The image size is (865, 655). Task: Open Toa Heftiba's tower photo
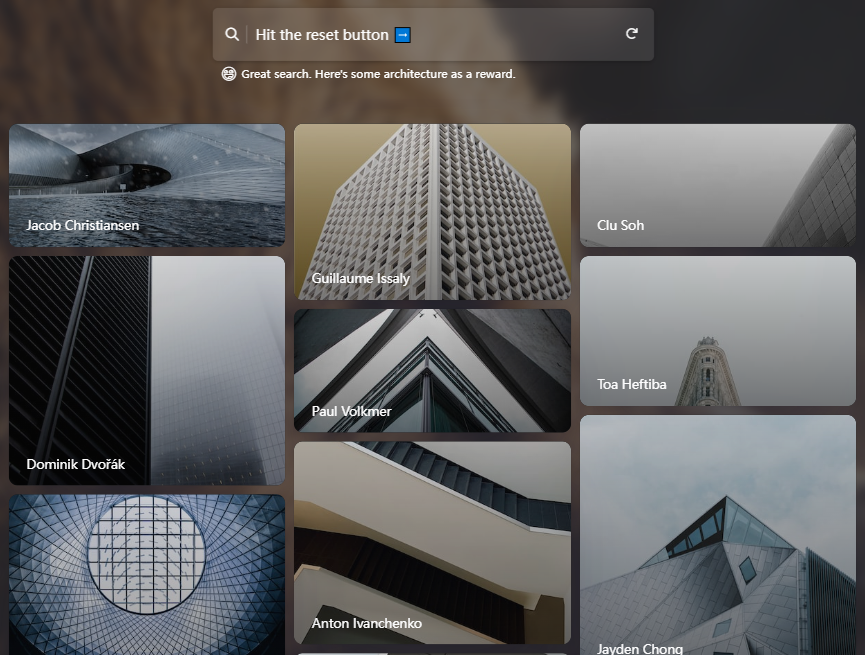tap(718, 331)
